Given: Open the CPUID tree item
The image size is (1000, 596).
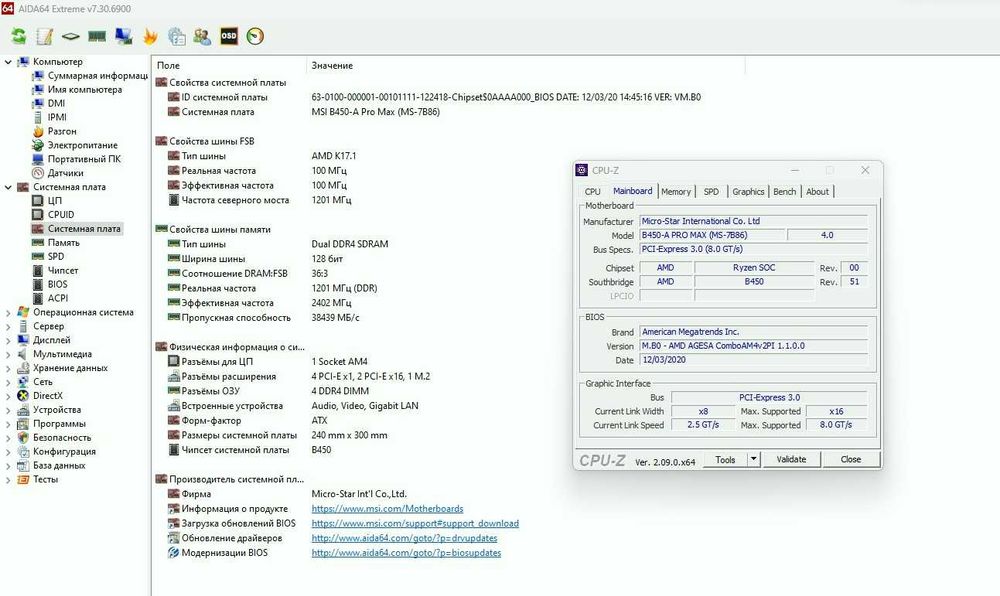Looking at the screenshot, I should [x=61, y=215].
